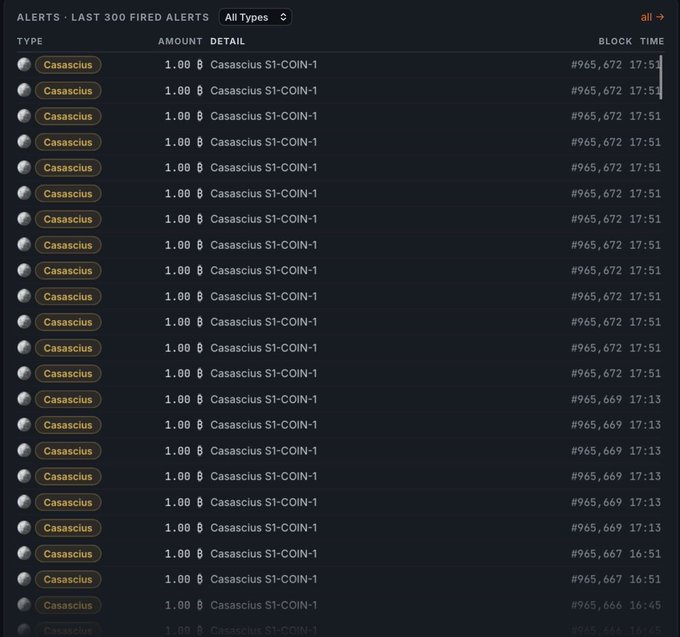Select the Casascius badge in the second 16:51 row
Screen dimensions: 680x637
click(68, 579)
